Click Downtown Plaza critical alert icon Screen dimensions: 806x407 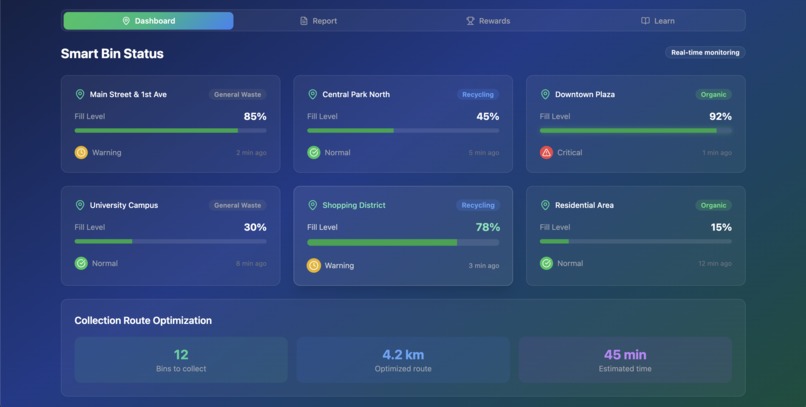[x=546, y=153]
